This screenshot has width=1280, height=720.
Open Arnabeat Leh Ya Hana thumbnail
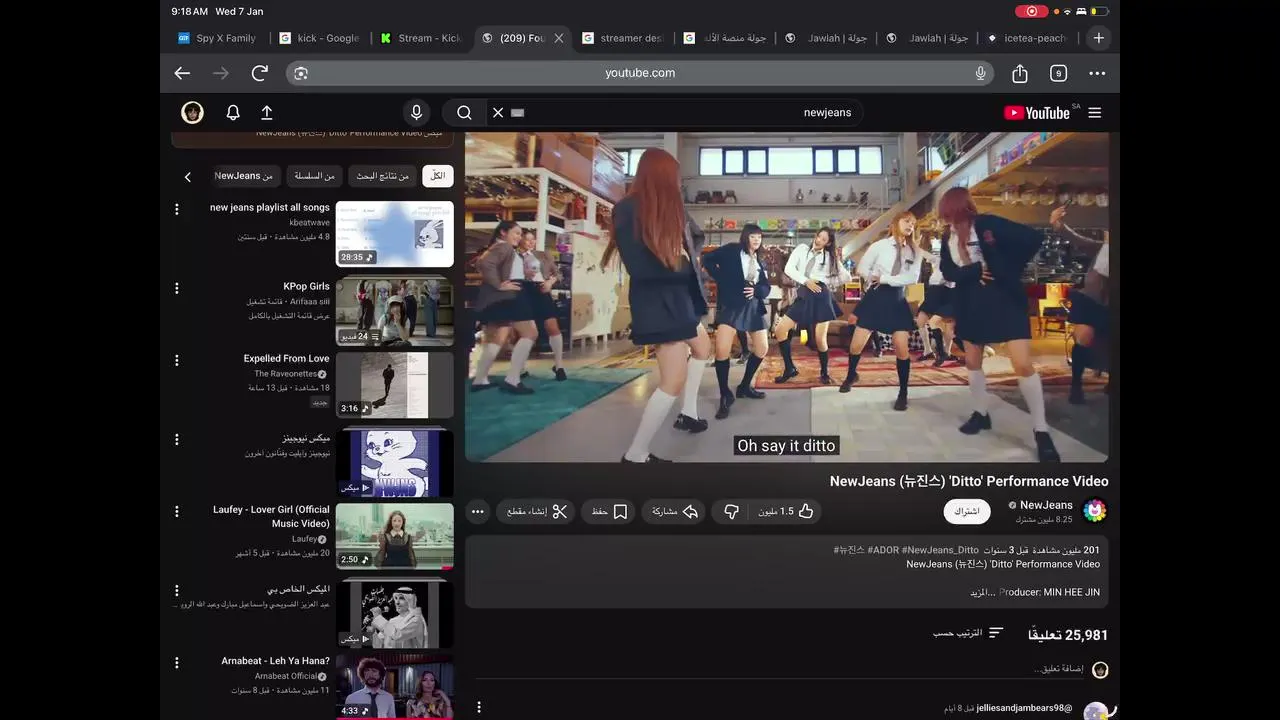(395, 687)
